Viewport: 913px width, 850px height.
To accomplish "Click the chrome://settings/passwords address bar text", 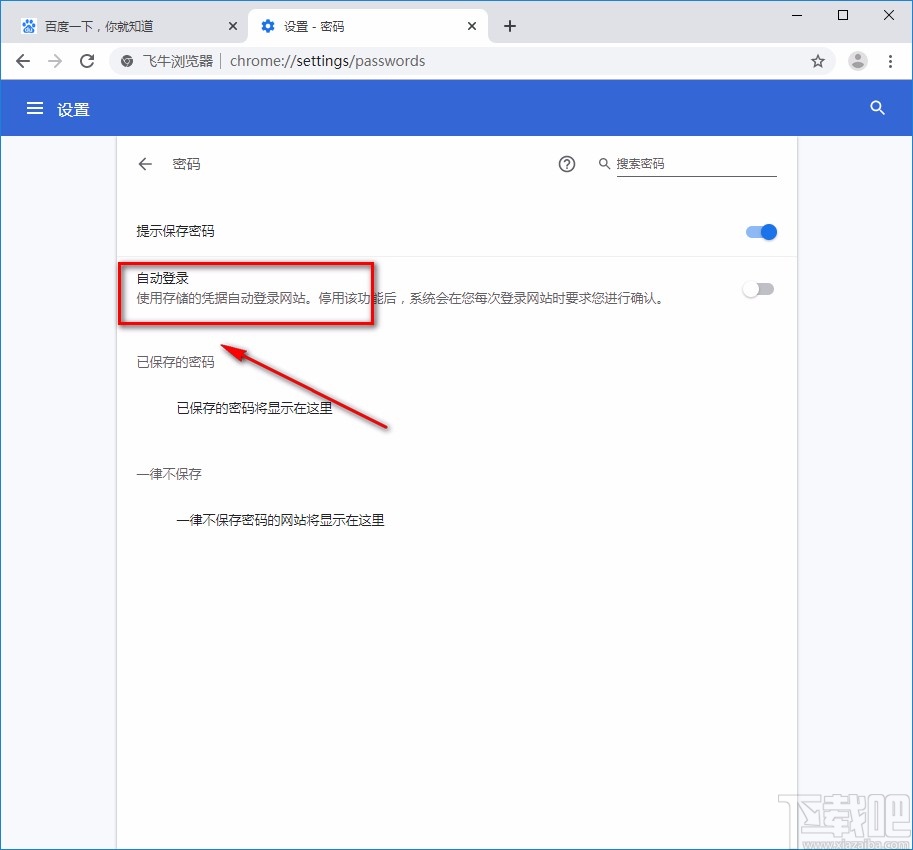I will click(330, 61).
